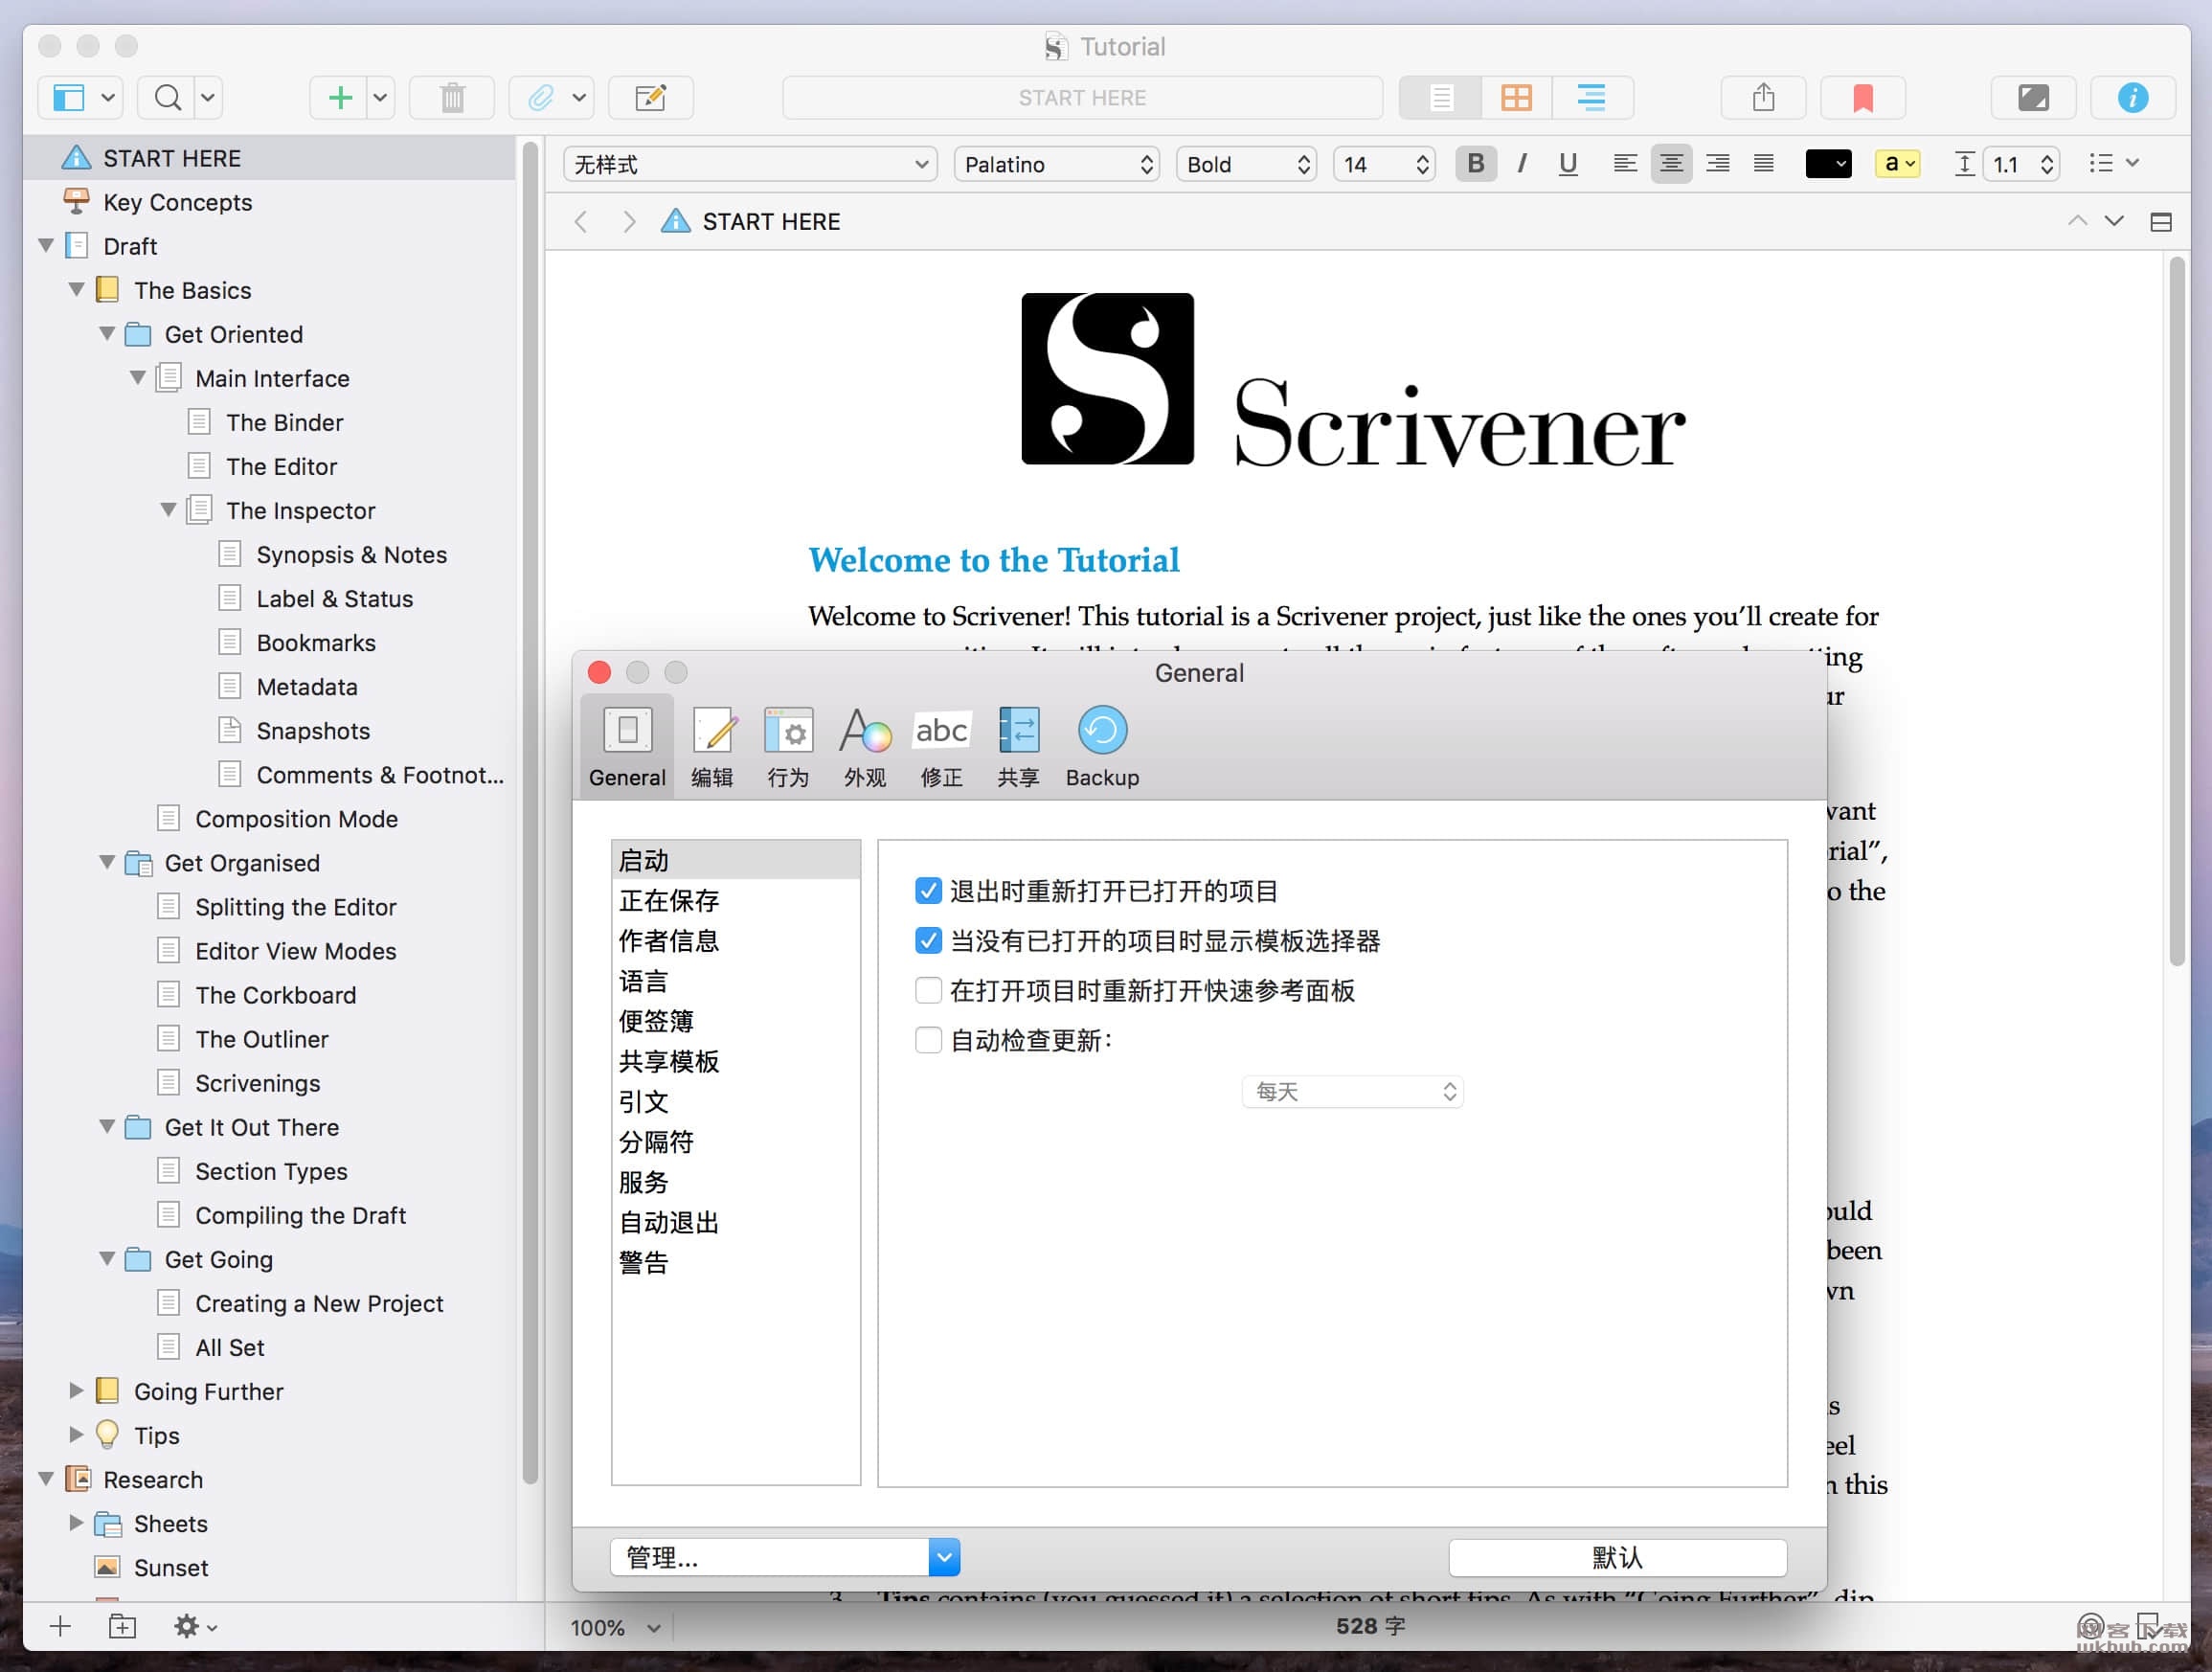Justify text alignment
The height and width of the screenshot is (1672, 2212).
click(1764, 163)
